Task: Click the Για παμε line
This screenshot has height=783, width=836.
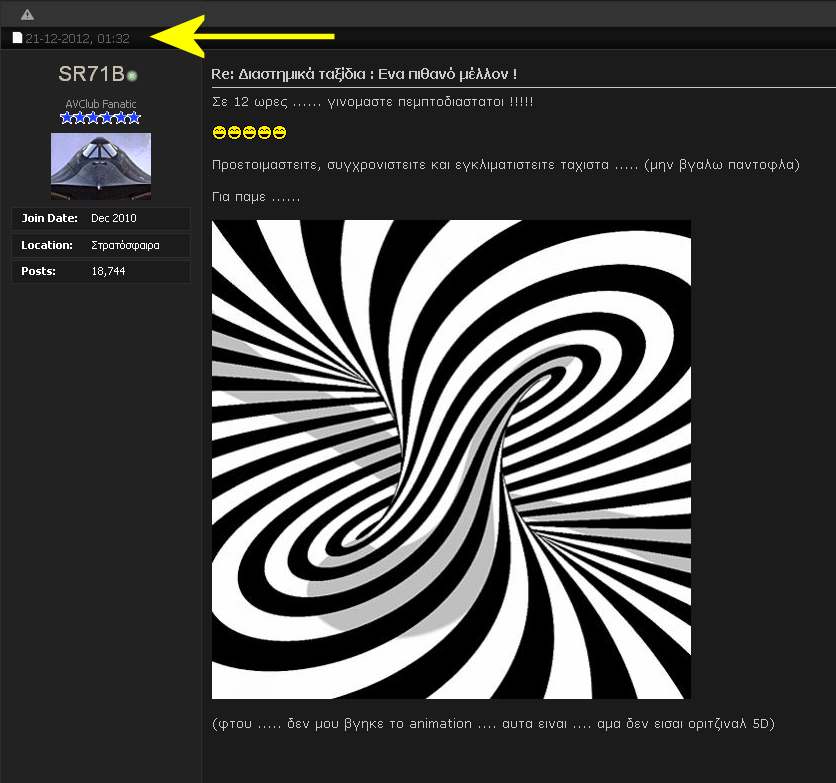Action: point(256,197)
